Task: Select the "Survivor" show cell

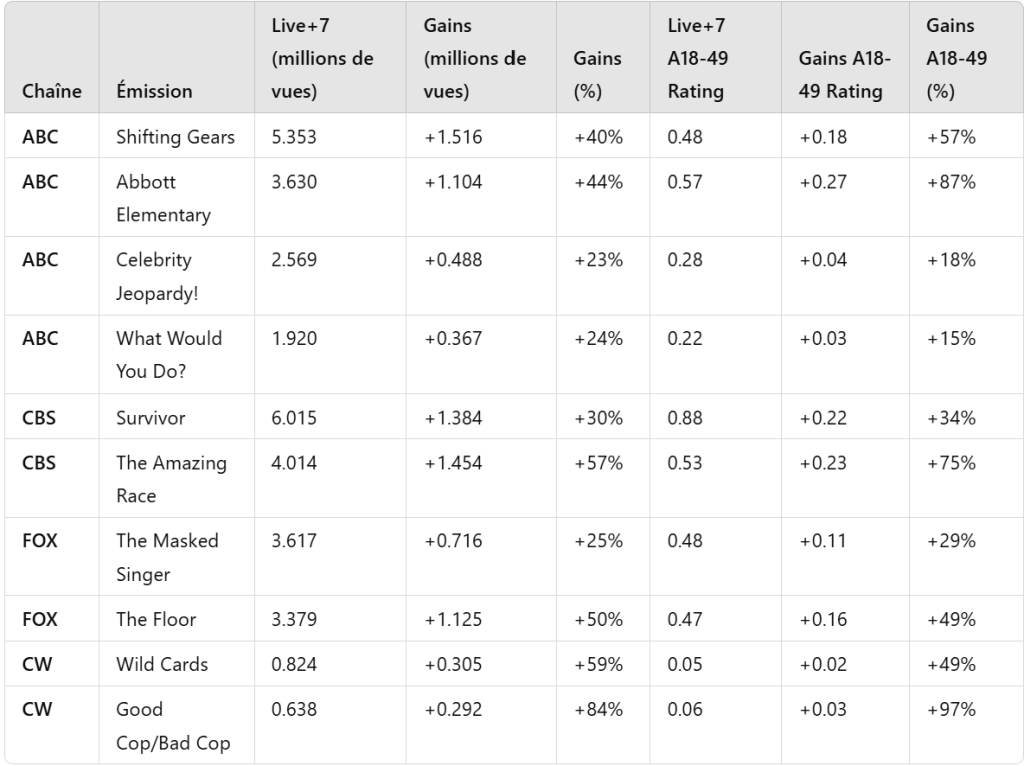Action: [150, 419]
